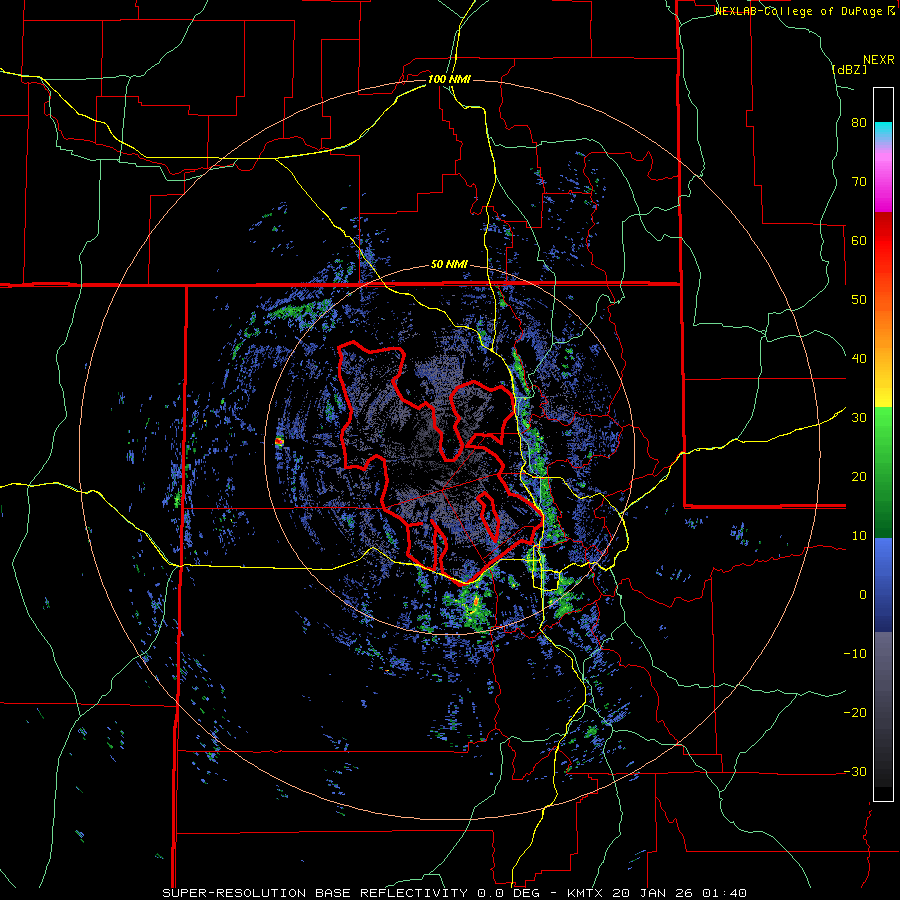Click the SUPER-RESOLUTION BASE REFLECTIVITY caption
900x900 pixels.
315,893
